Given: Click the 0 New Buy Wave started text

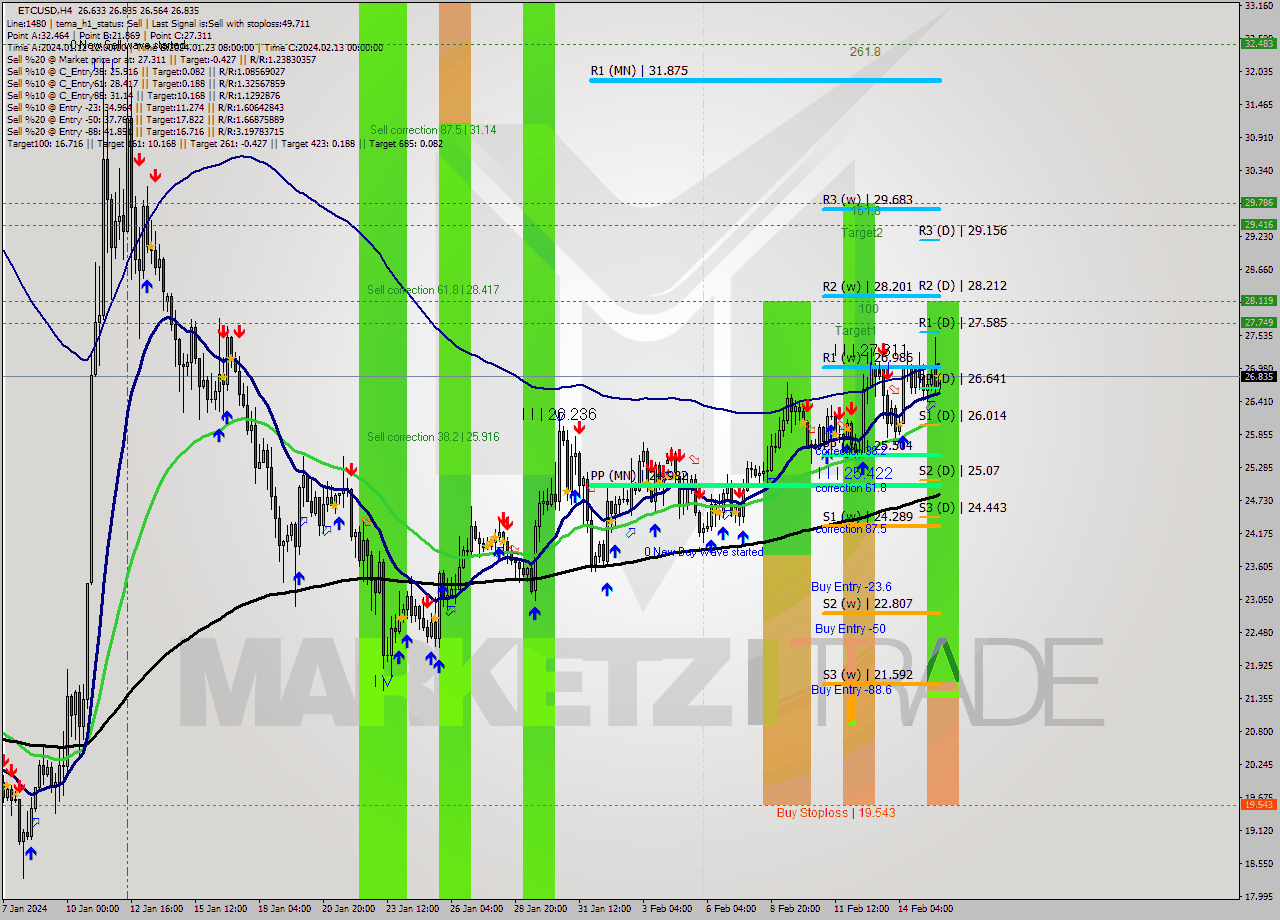Looking at the screenshot, I should (704, 552).
